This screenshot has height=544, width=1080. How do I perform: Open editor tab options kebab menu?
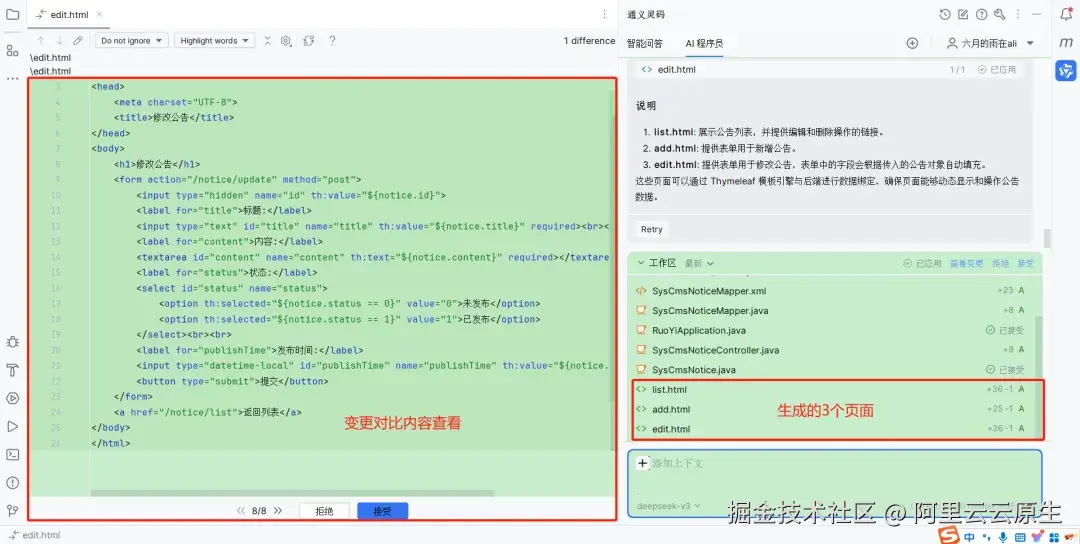coord(604,14)
